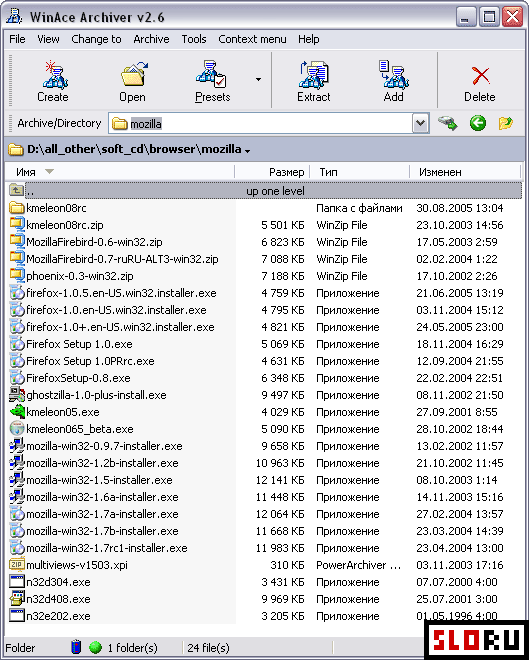Click the Open archive toolbar icon

(x=134, y=75)
